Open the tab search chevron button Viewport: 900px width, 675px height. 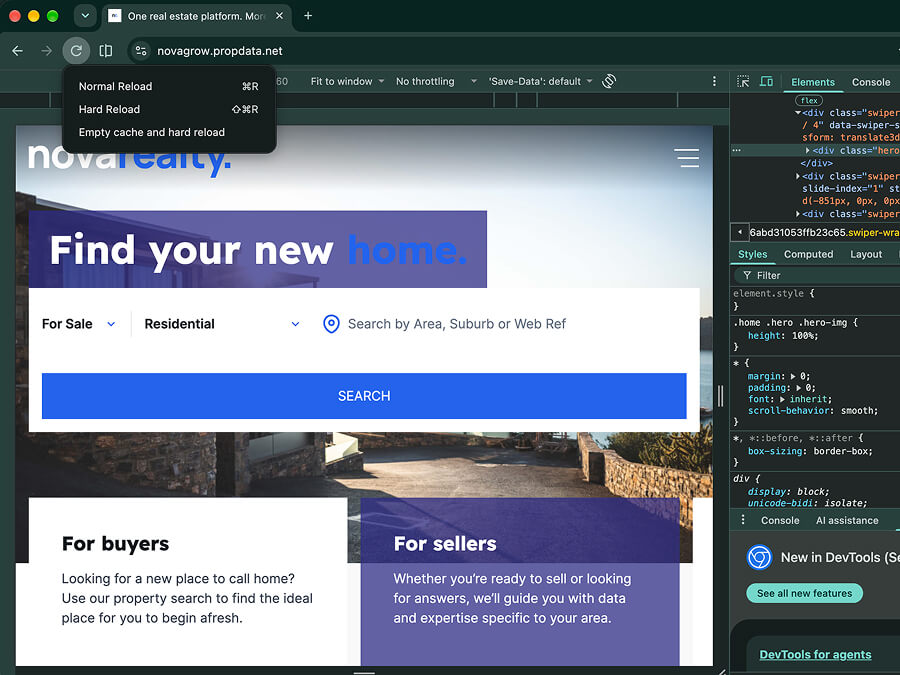pos(85,16)
